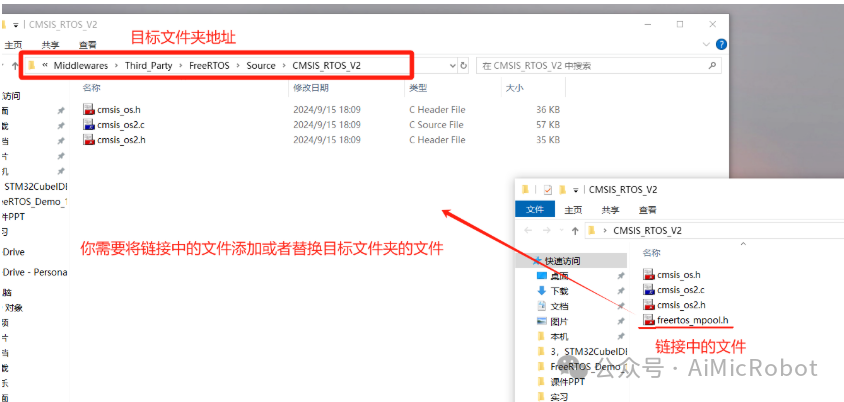The height and width of the screenshot is (402, 844).
Task: Open the 共享 tab in main window
Action: (x=50, y=45)
